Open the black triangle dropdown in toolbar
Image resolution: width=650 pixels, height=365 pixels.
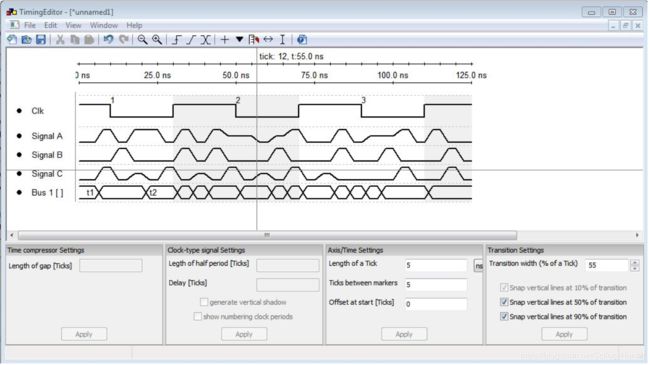[240, 39]
